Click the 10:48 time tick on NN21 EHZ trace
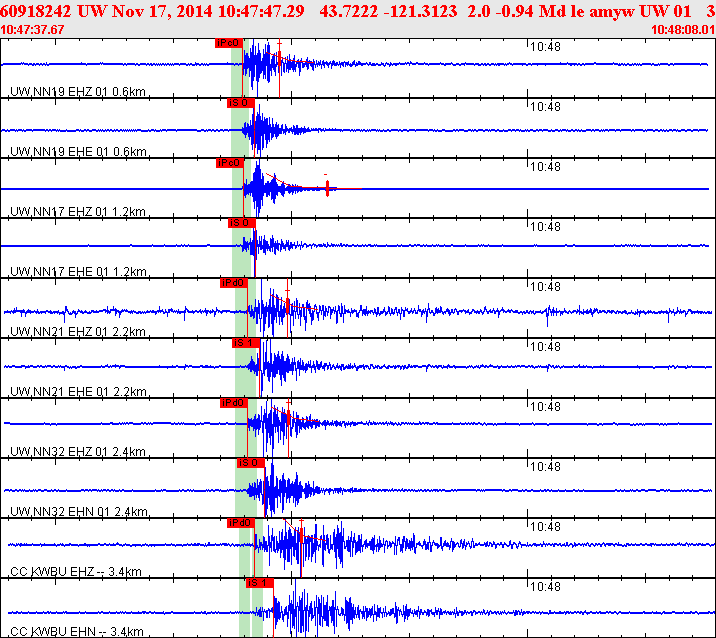 click(545, 287)
